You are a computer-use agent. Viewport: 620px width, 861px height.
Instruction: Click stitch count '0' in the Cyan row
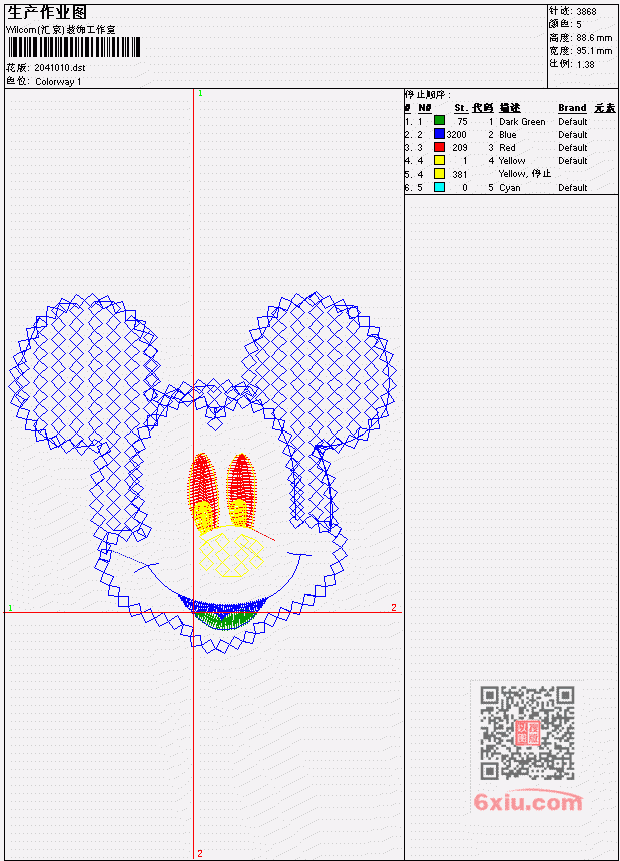[x=465, y=187]
